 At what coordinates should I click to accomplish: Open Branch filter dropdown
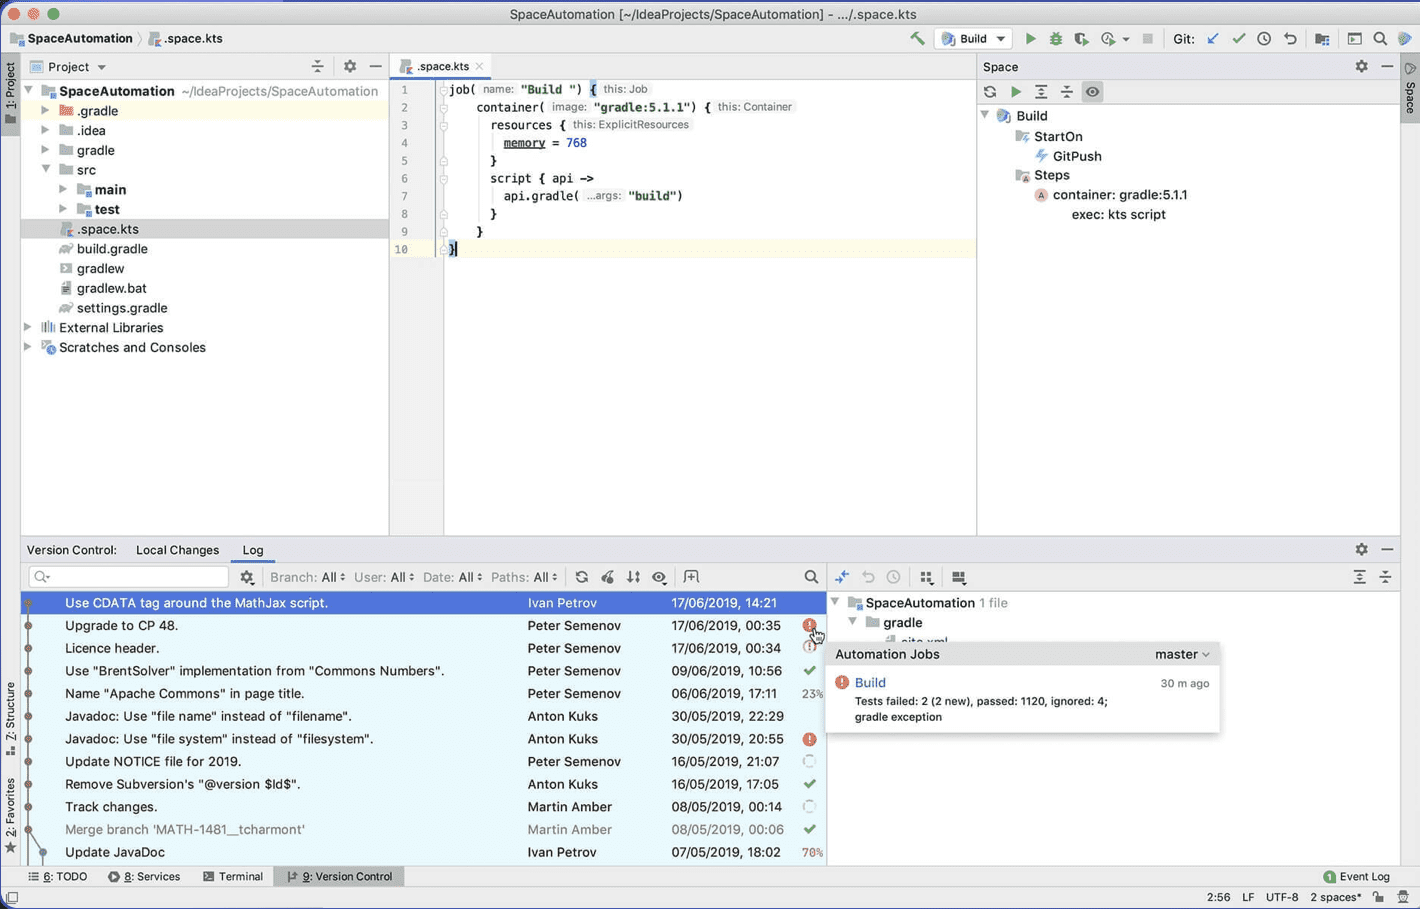[x=308, y=577]
